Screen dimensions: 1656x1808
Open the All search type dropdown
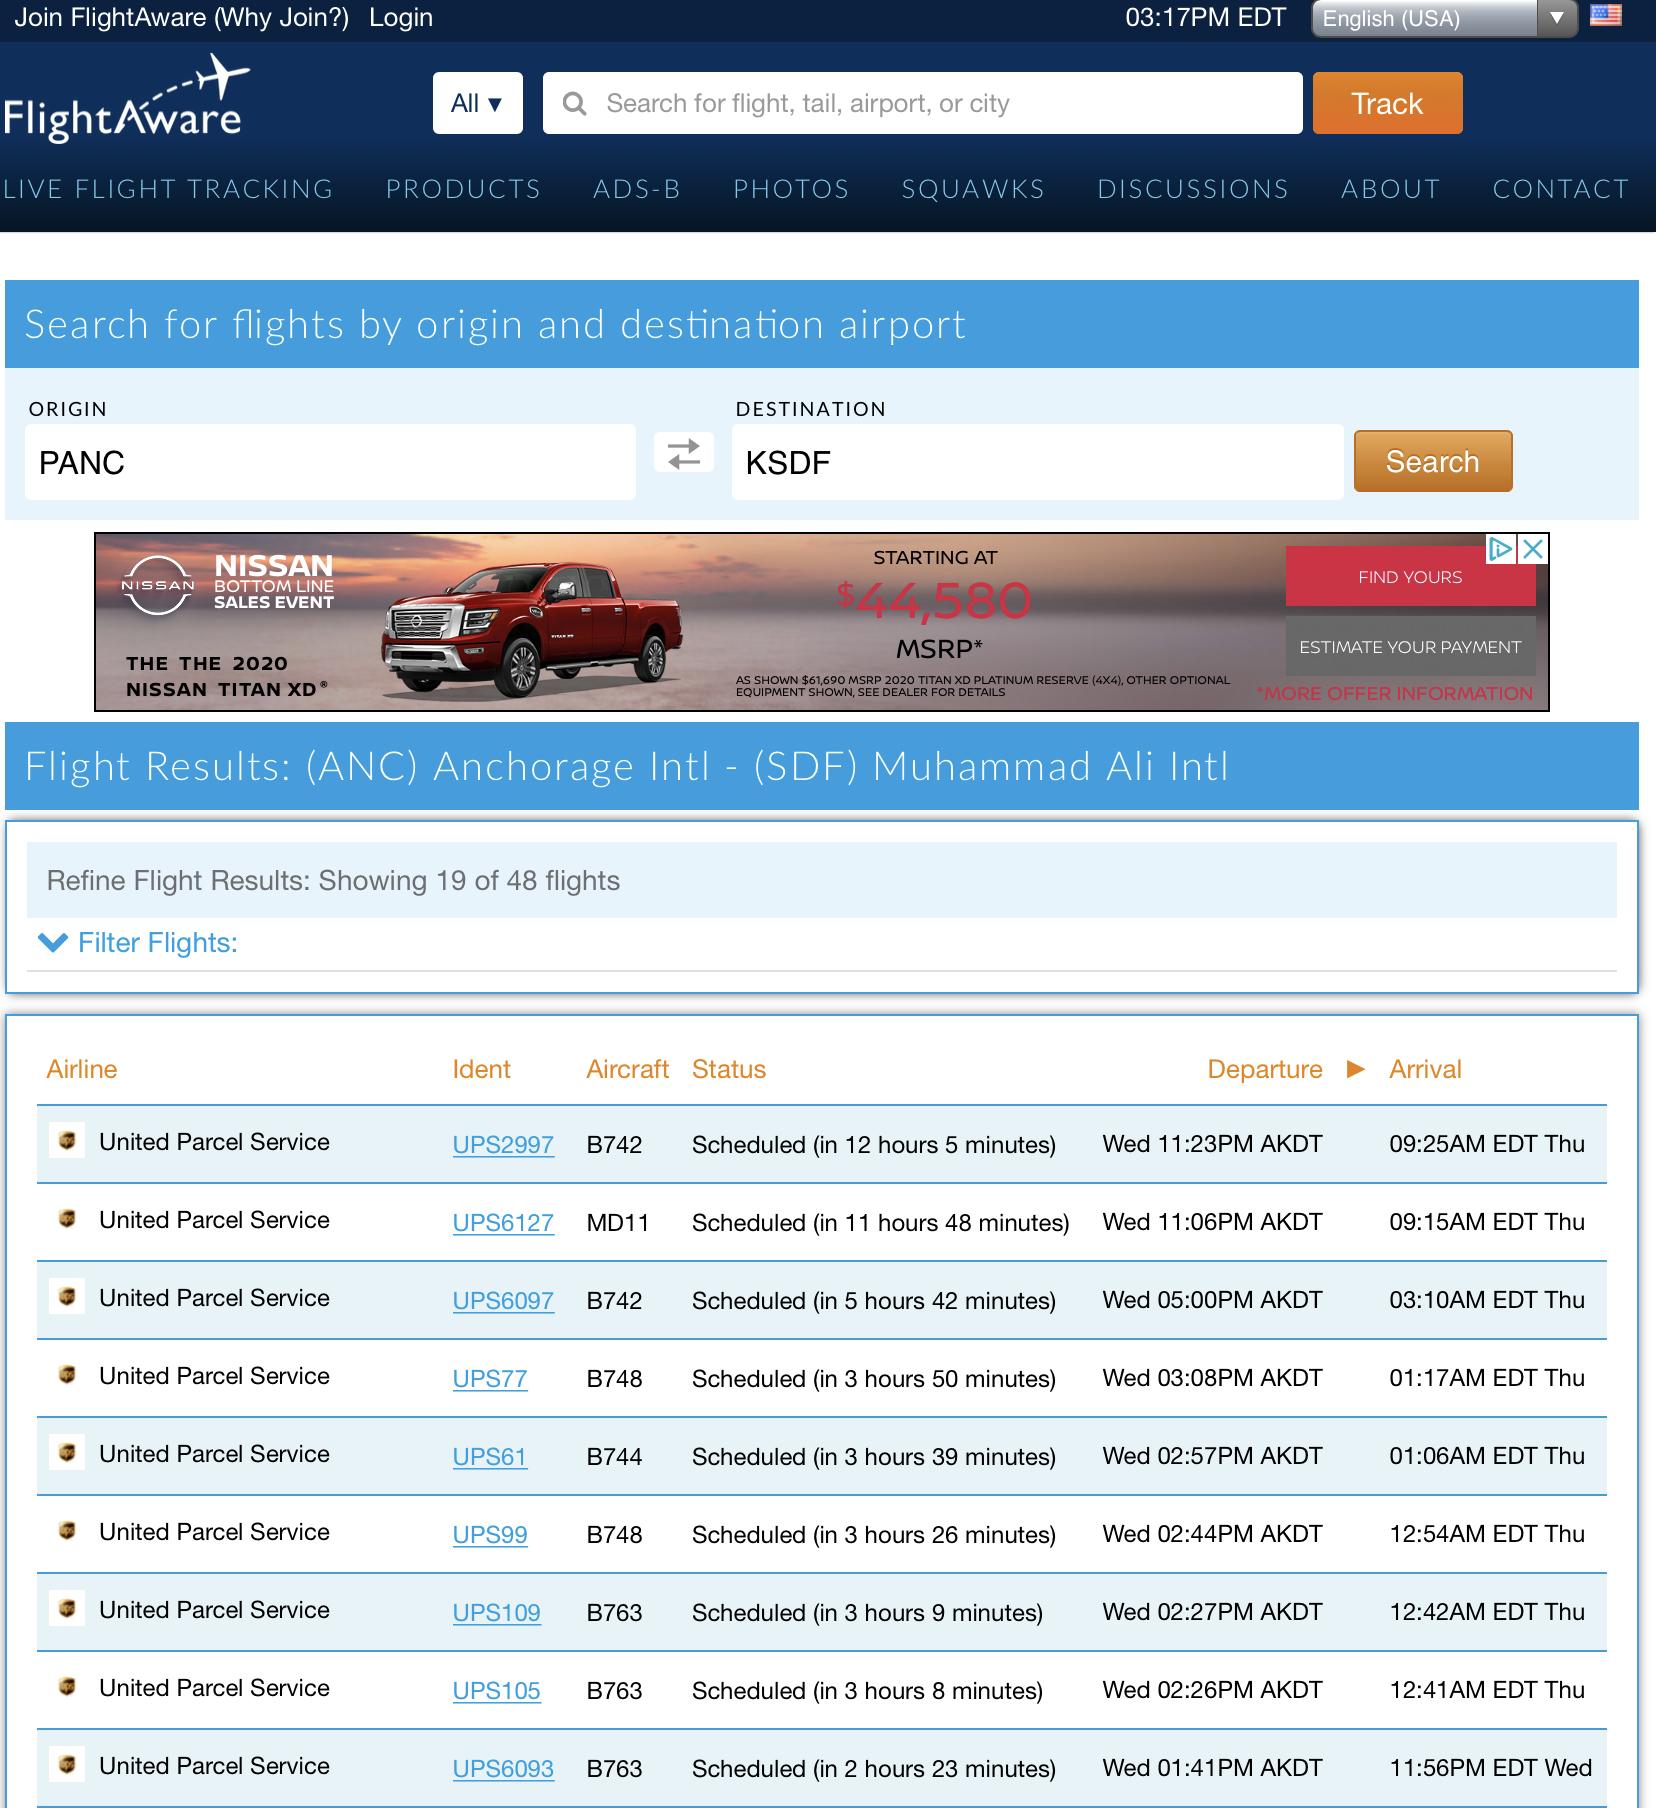pyautogui.click(x=477, y=103)
